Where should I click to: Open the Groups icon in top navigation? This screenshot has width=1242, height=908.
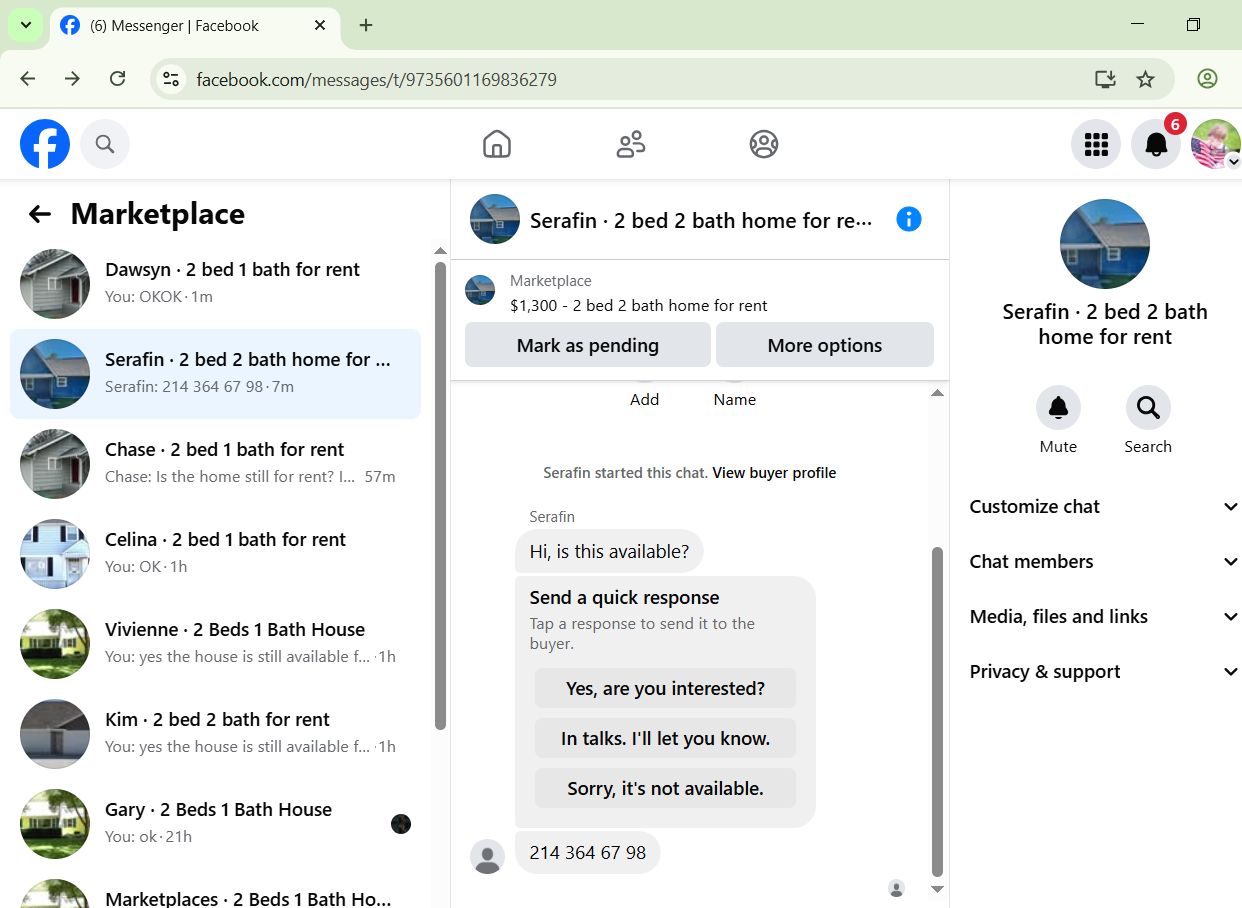pos(764,144)
